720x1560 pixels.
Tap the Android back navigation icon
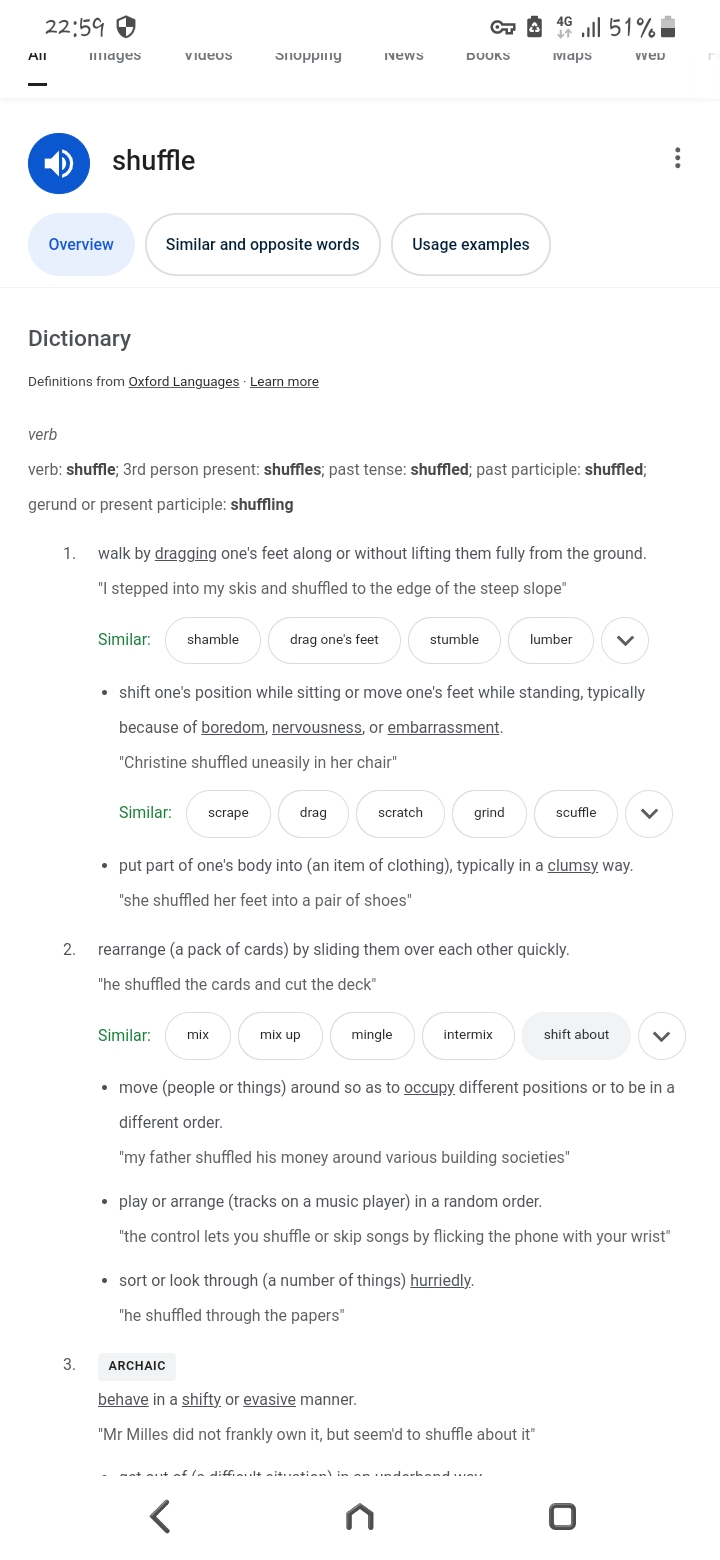(x=160, y=1516)
